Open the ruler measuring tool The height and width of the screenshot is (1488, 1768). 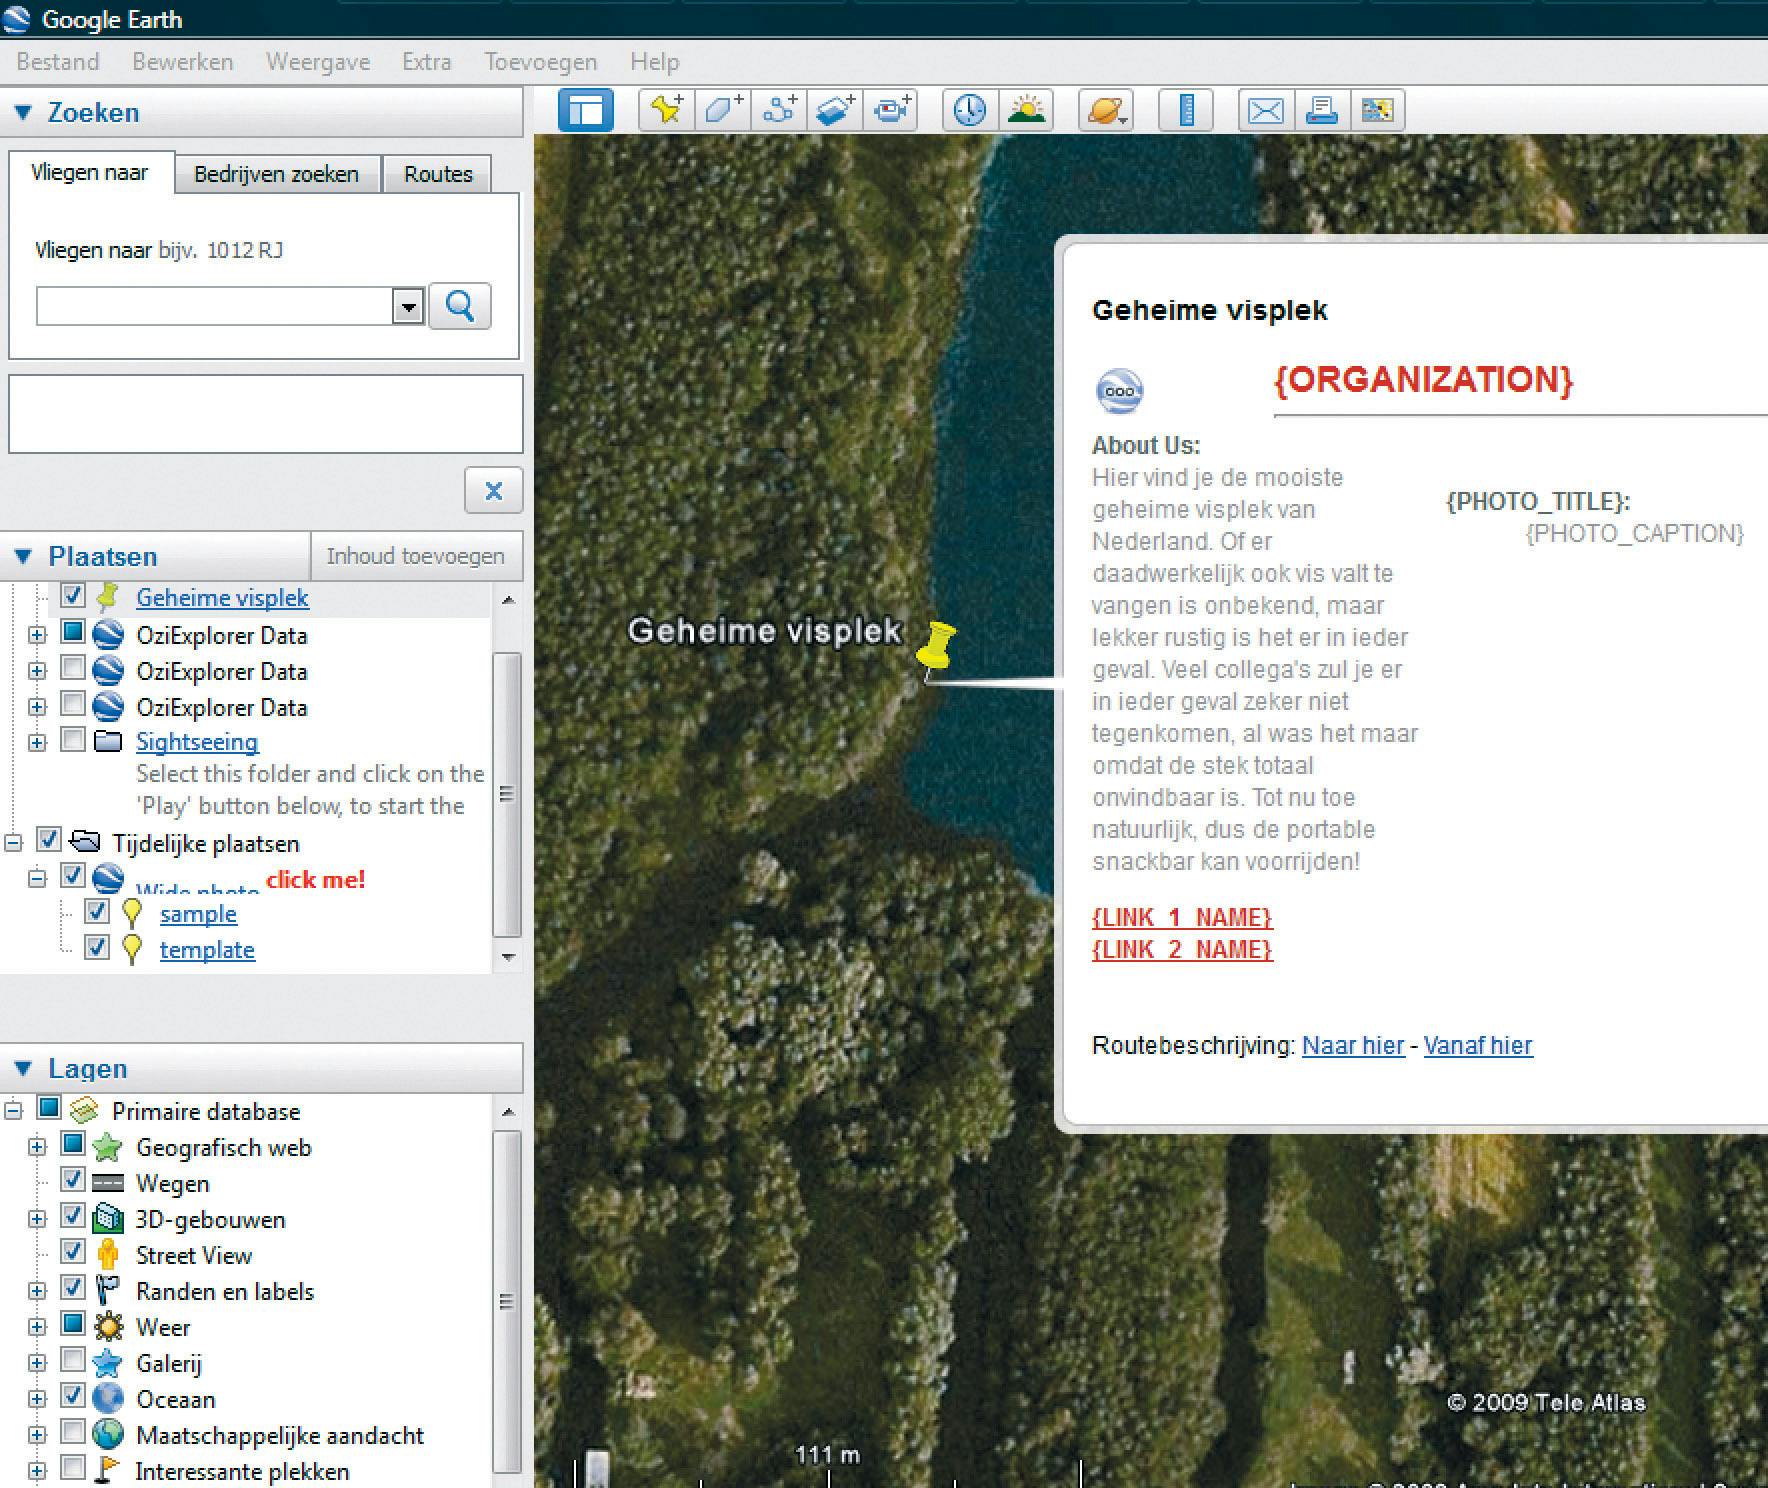(1186, 110)
